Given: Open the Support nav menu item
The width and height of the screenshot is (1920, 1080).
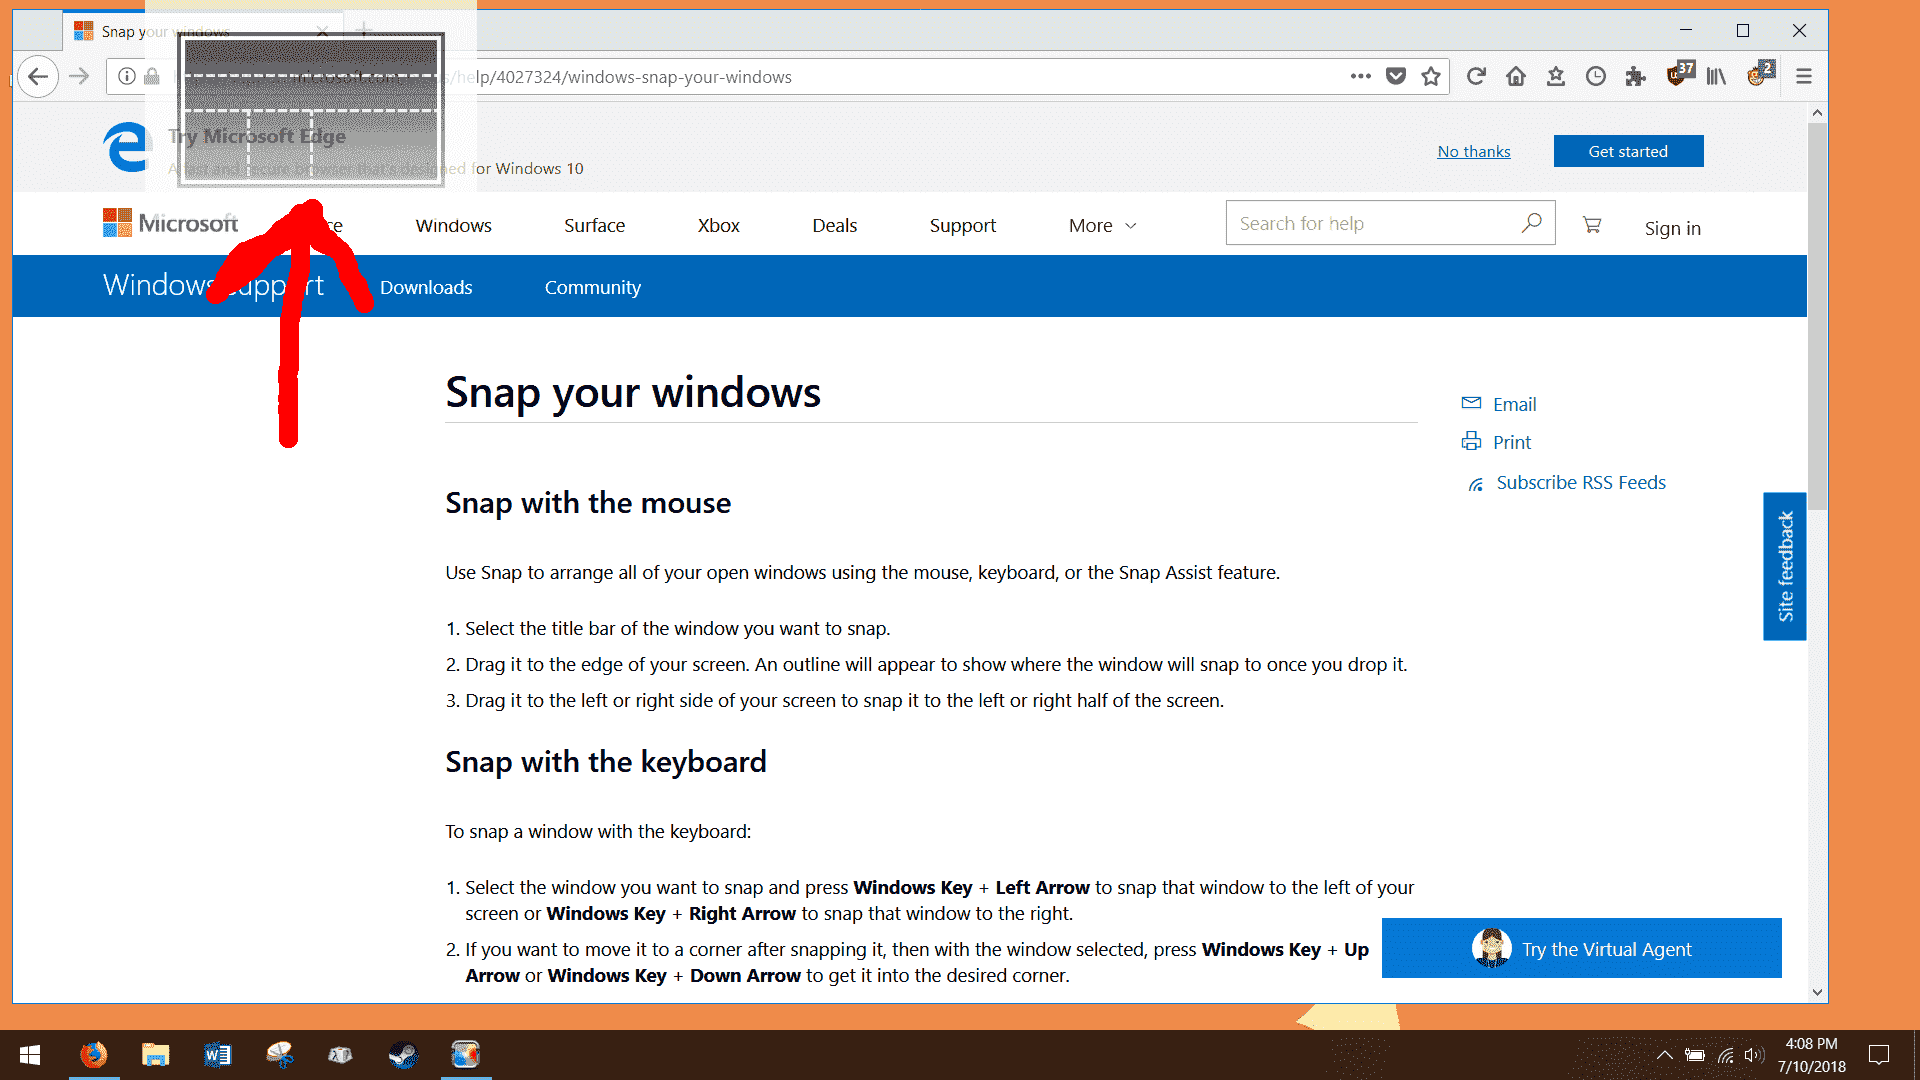Looking at the screenshot, I should pos(963,226).
